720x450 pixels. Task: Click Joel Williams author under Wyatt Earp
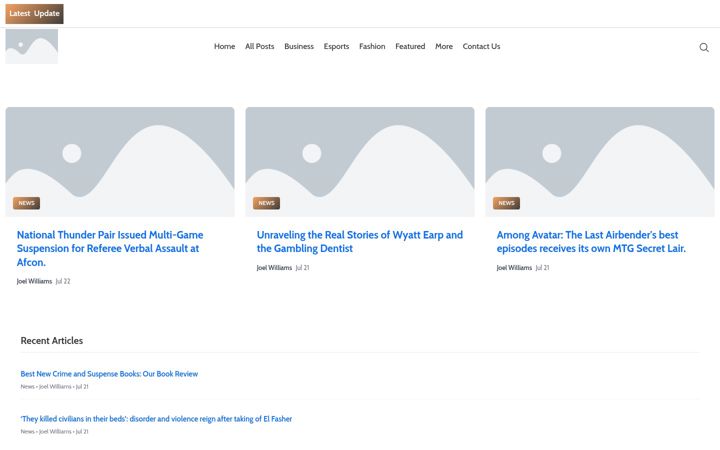pos(274,267)
